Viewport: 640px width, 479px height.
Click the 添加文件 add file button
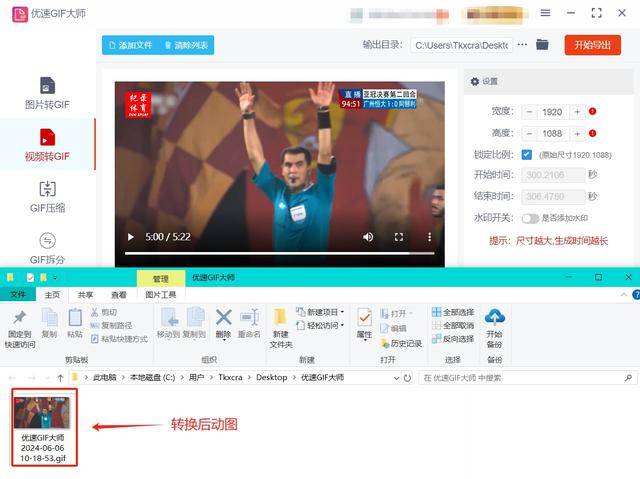128,45
